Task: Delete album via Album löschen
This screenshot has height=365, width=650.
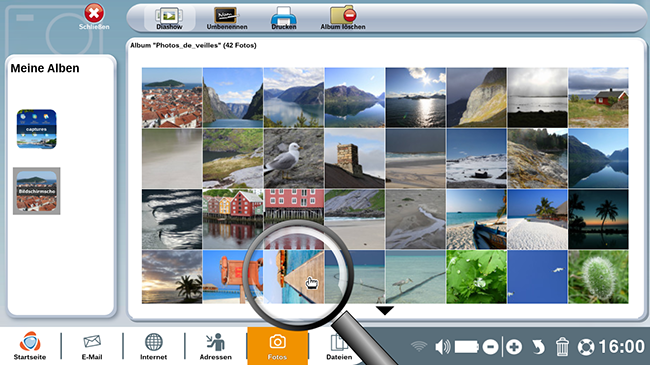Action: pos(343,19)
